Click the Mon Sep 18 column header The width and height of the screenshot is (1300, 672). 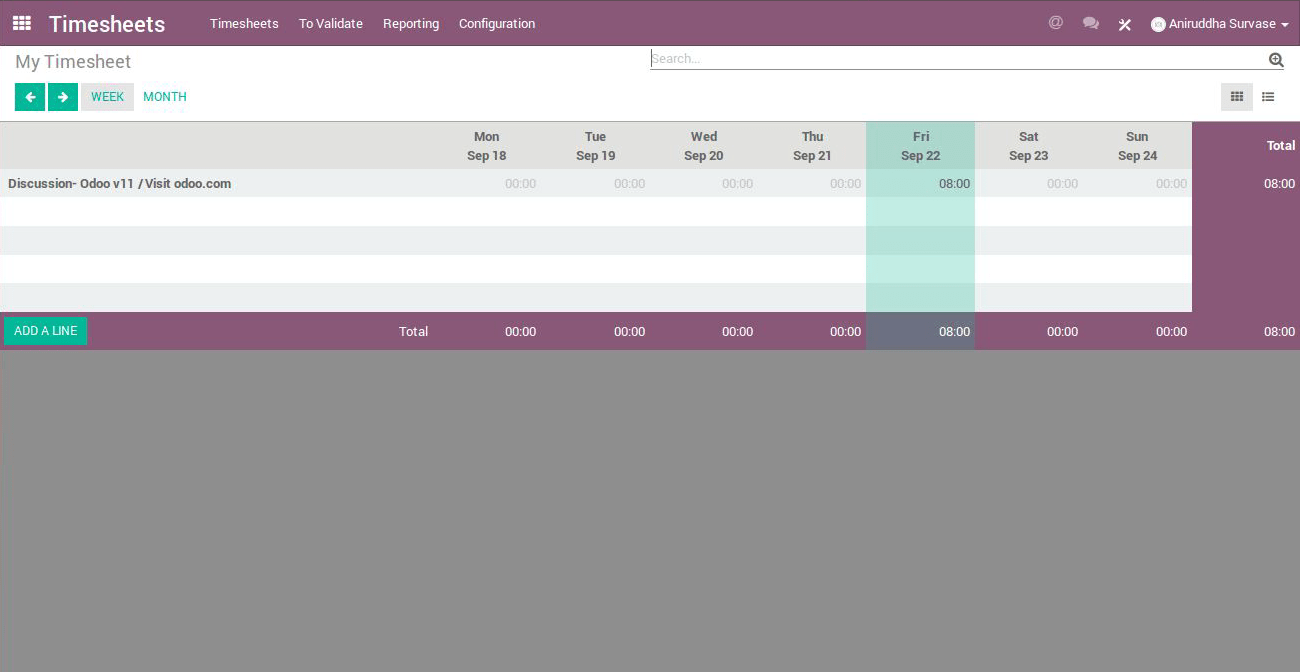click(487, 146)
